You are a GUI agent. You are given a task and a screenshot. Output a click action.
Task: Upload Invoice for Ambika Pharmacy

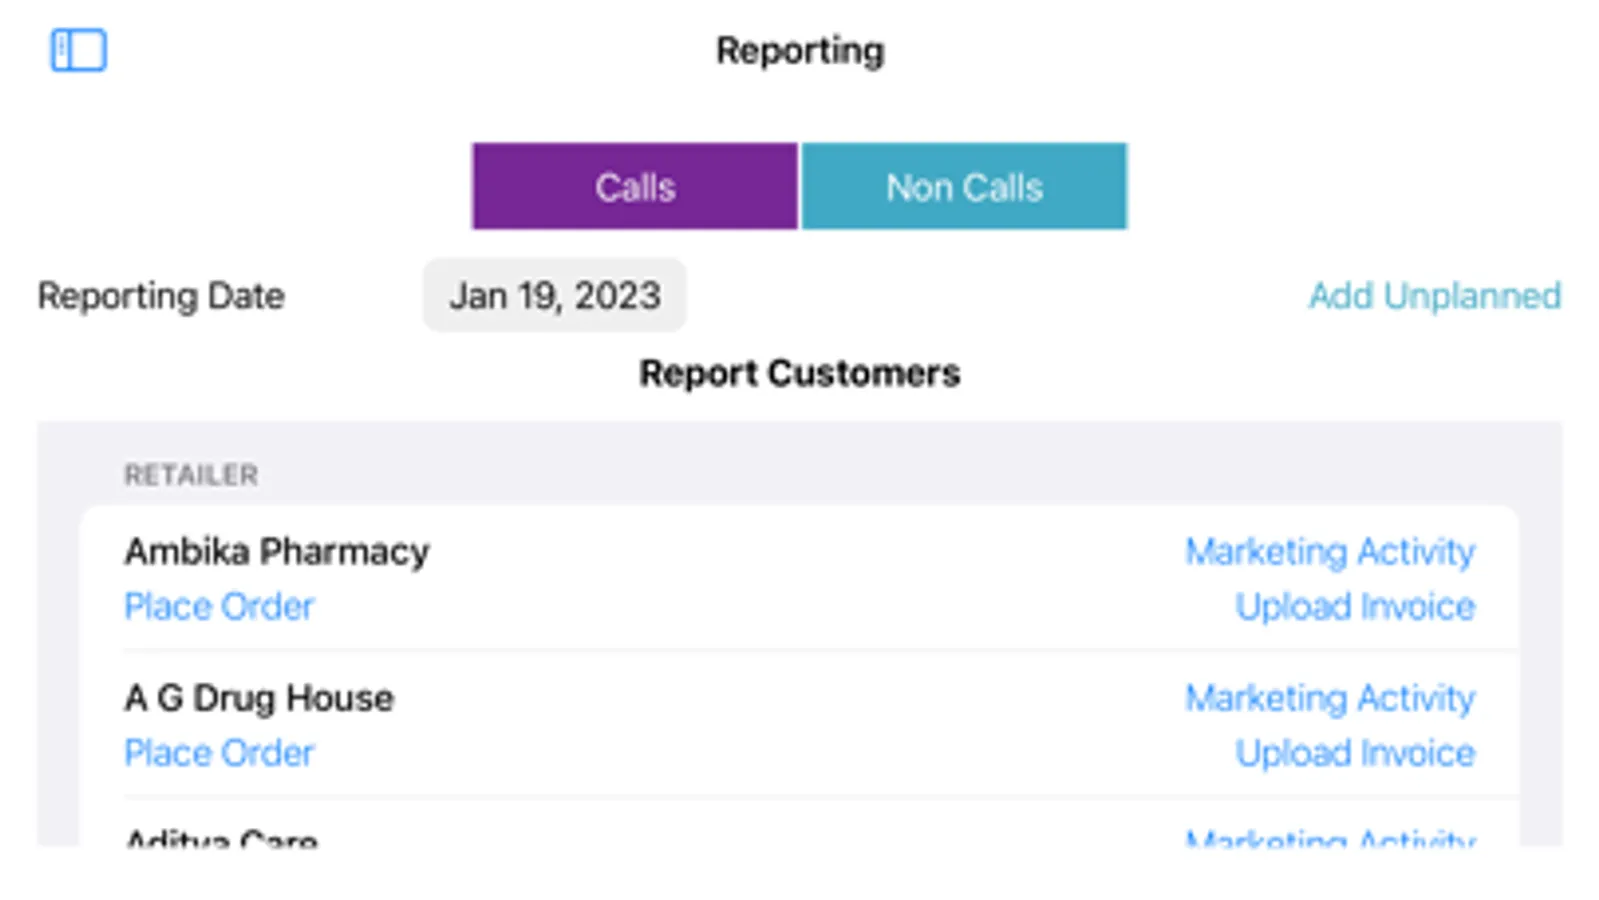click(1354, 606)
